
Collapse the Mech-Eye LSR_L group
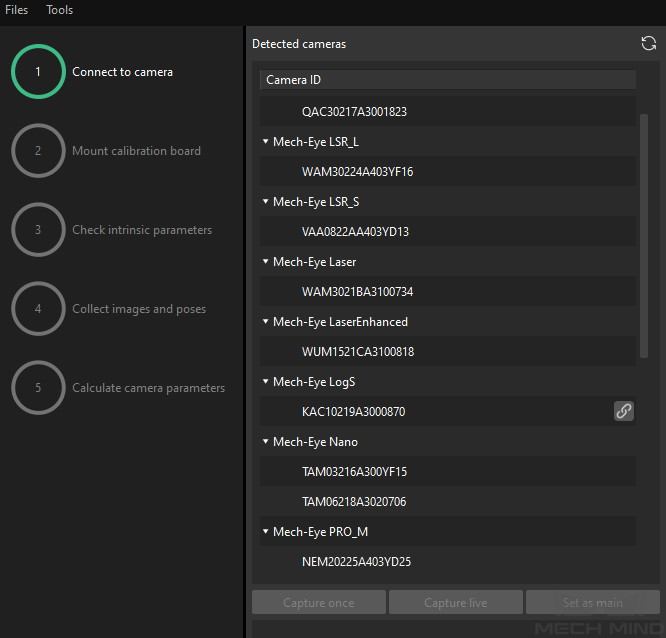pyautogui.click(x=265, y=141)
